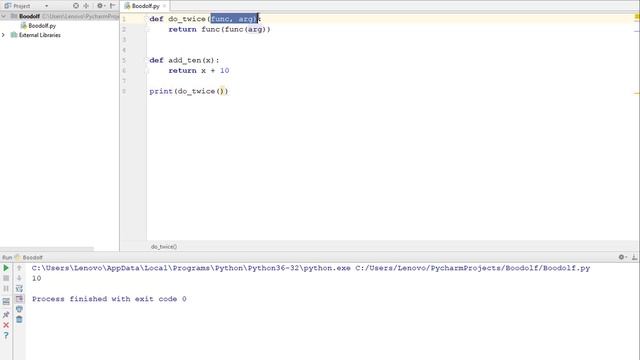Click the do_twice() breadcrumb
640x360 pixels.
click(x=164, y=247)
